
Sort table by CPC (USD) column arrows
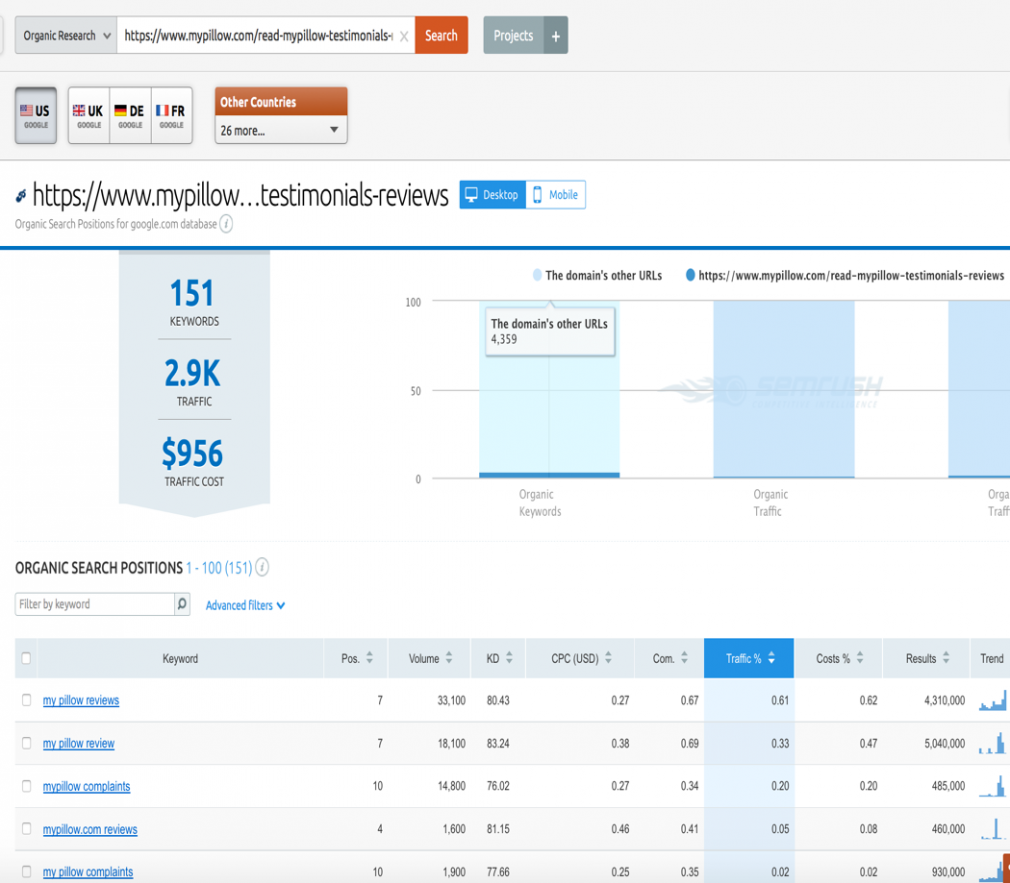click(x=608, y=658)
